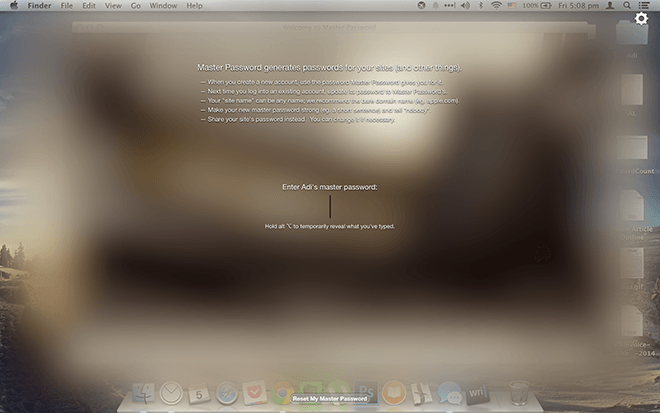The image size is (660, 413).
Task: Click the Fri 5:08 pm clock
Action: click(x=578, y=5)
